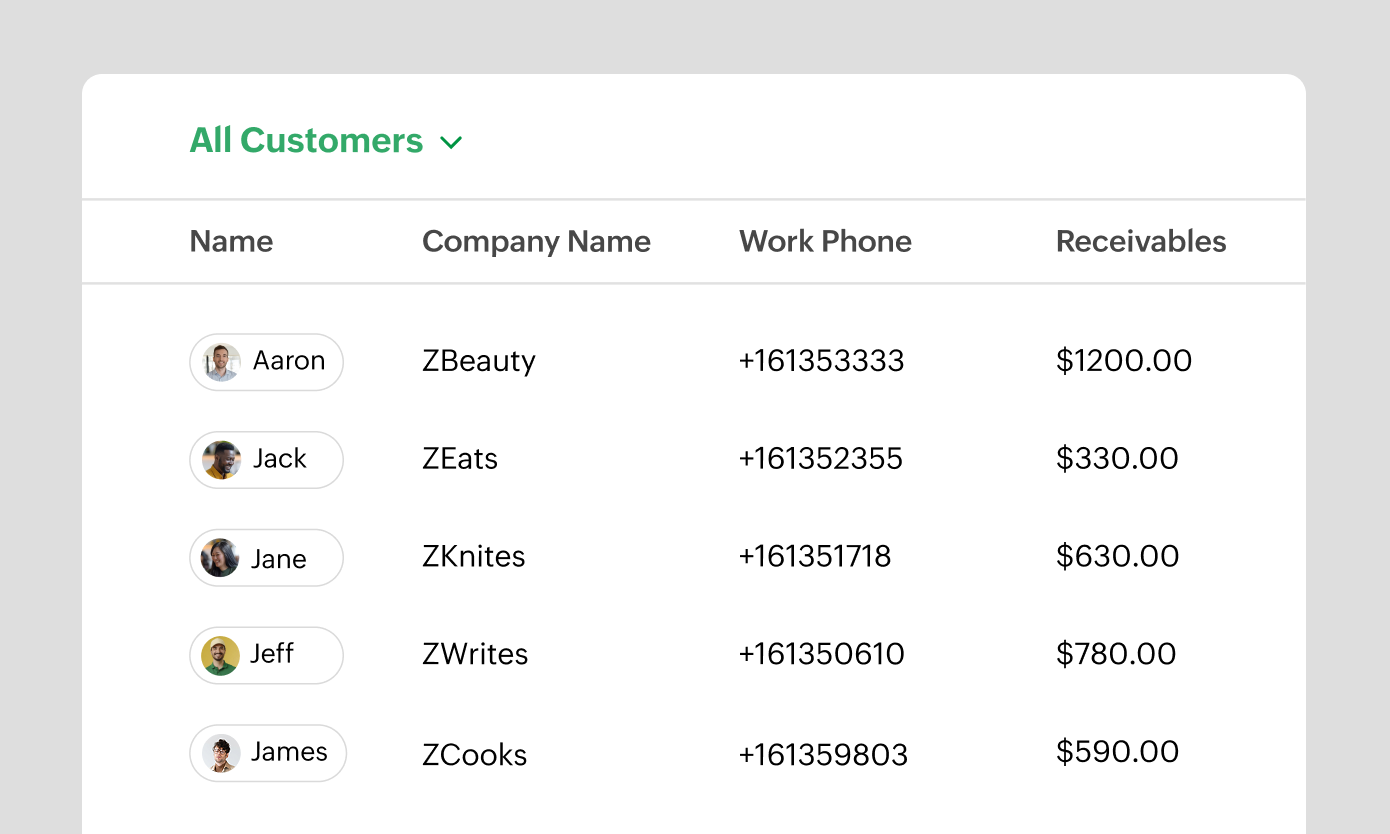Select the Name column header
This screenshot has width=1390, height=834.
231,241
